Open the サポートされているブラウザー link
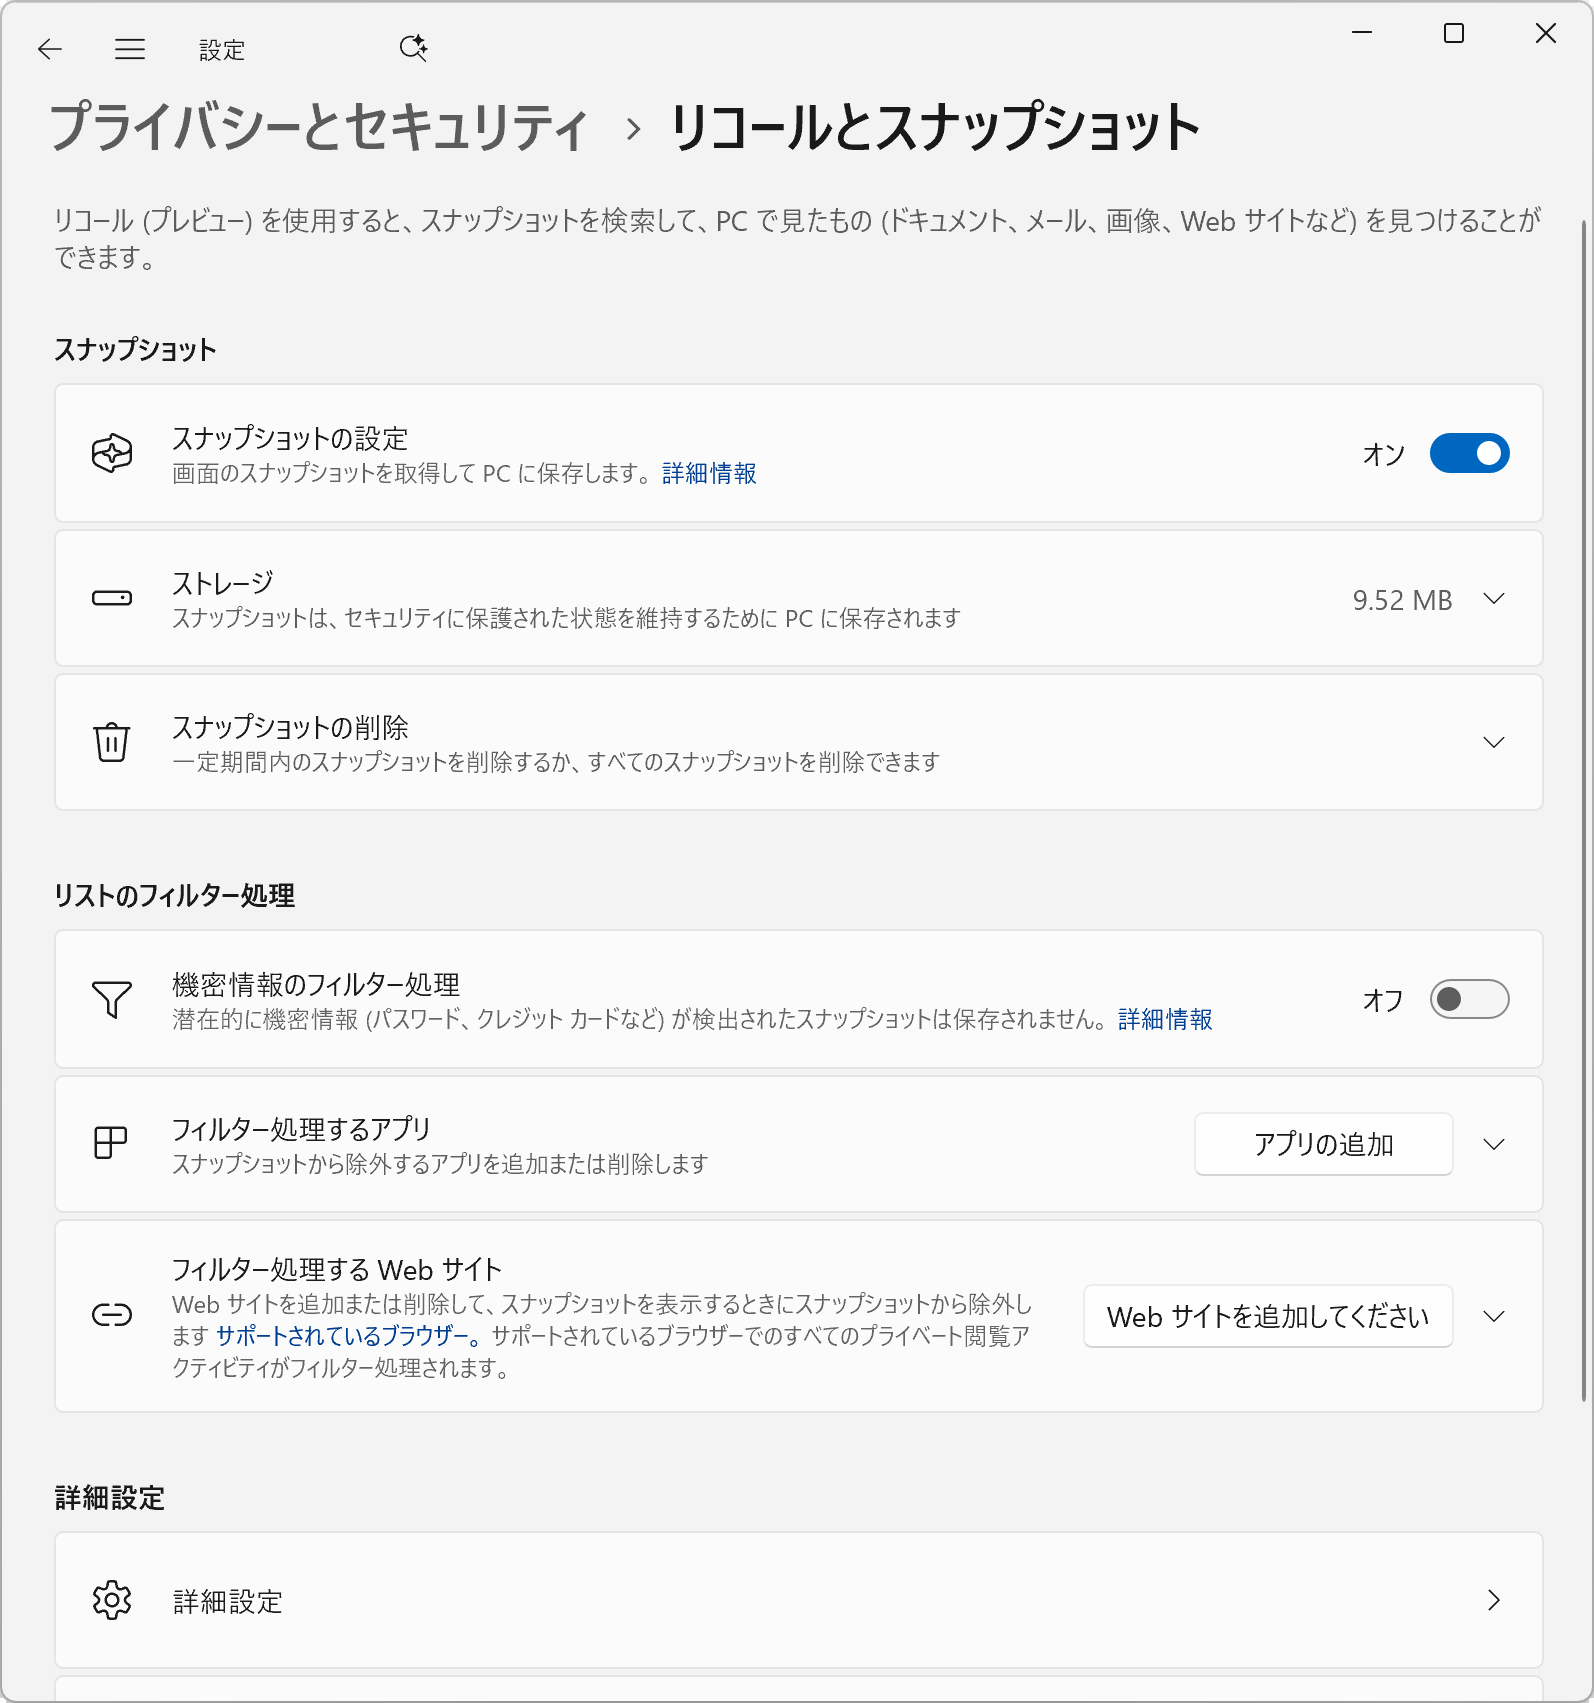Image resolution: width=1594 pixels, height=1703 pixels. pos(342,1336)
